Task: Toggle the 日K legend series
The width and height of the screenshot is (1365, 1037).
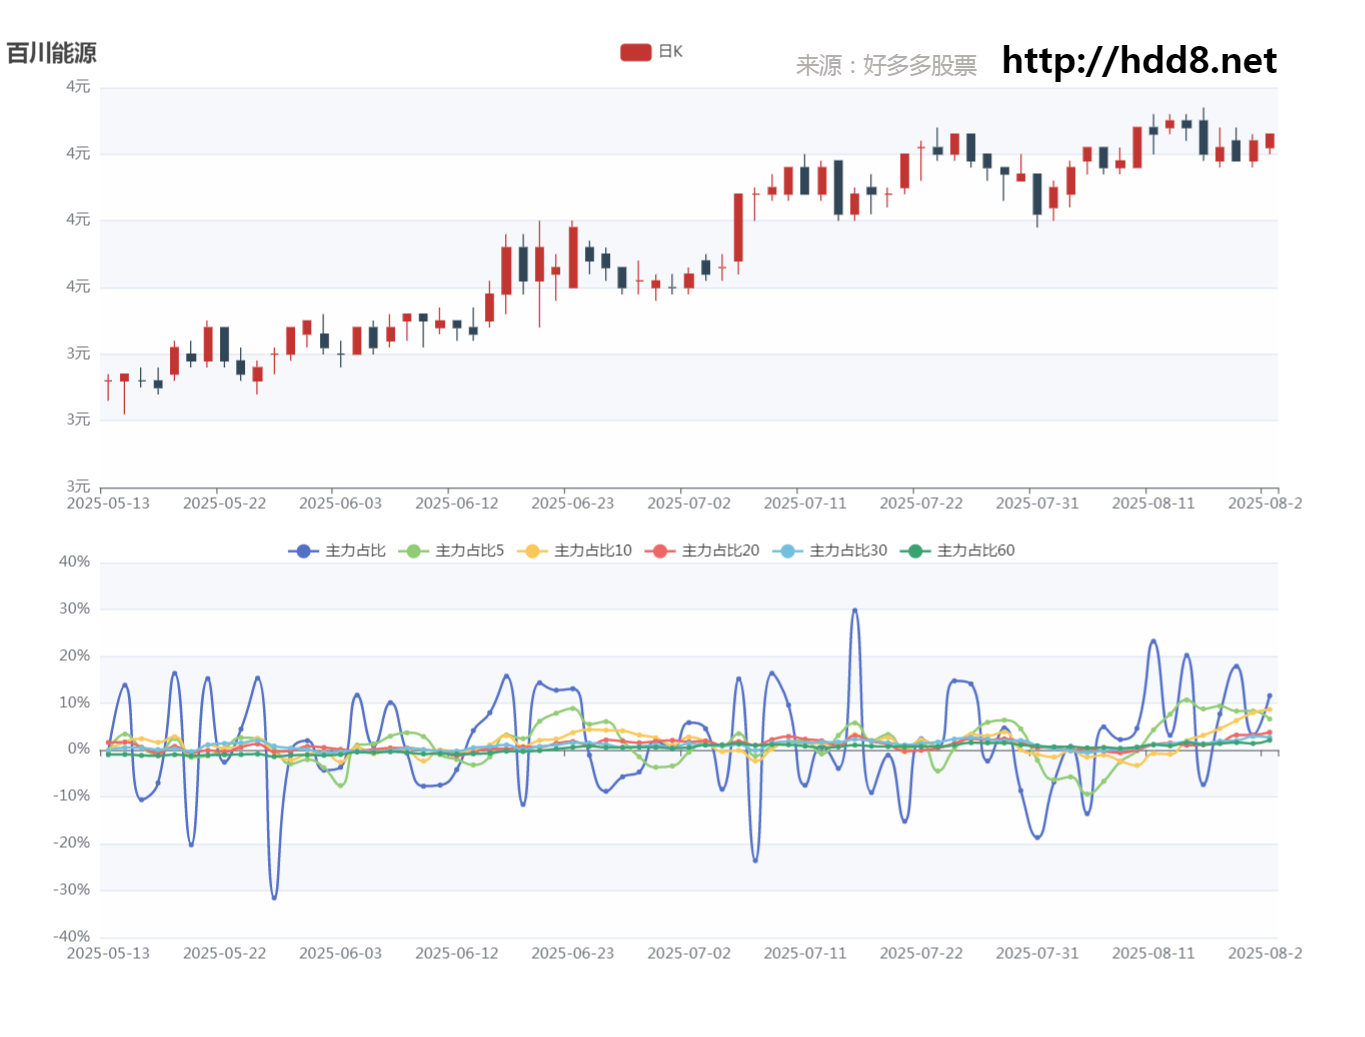Action: 651,52
